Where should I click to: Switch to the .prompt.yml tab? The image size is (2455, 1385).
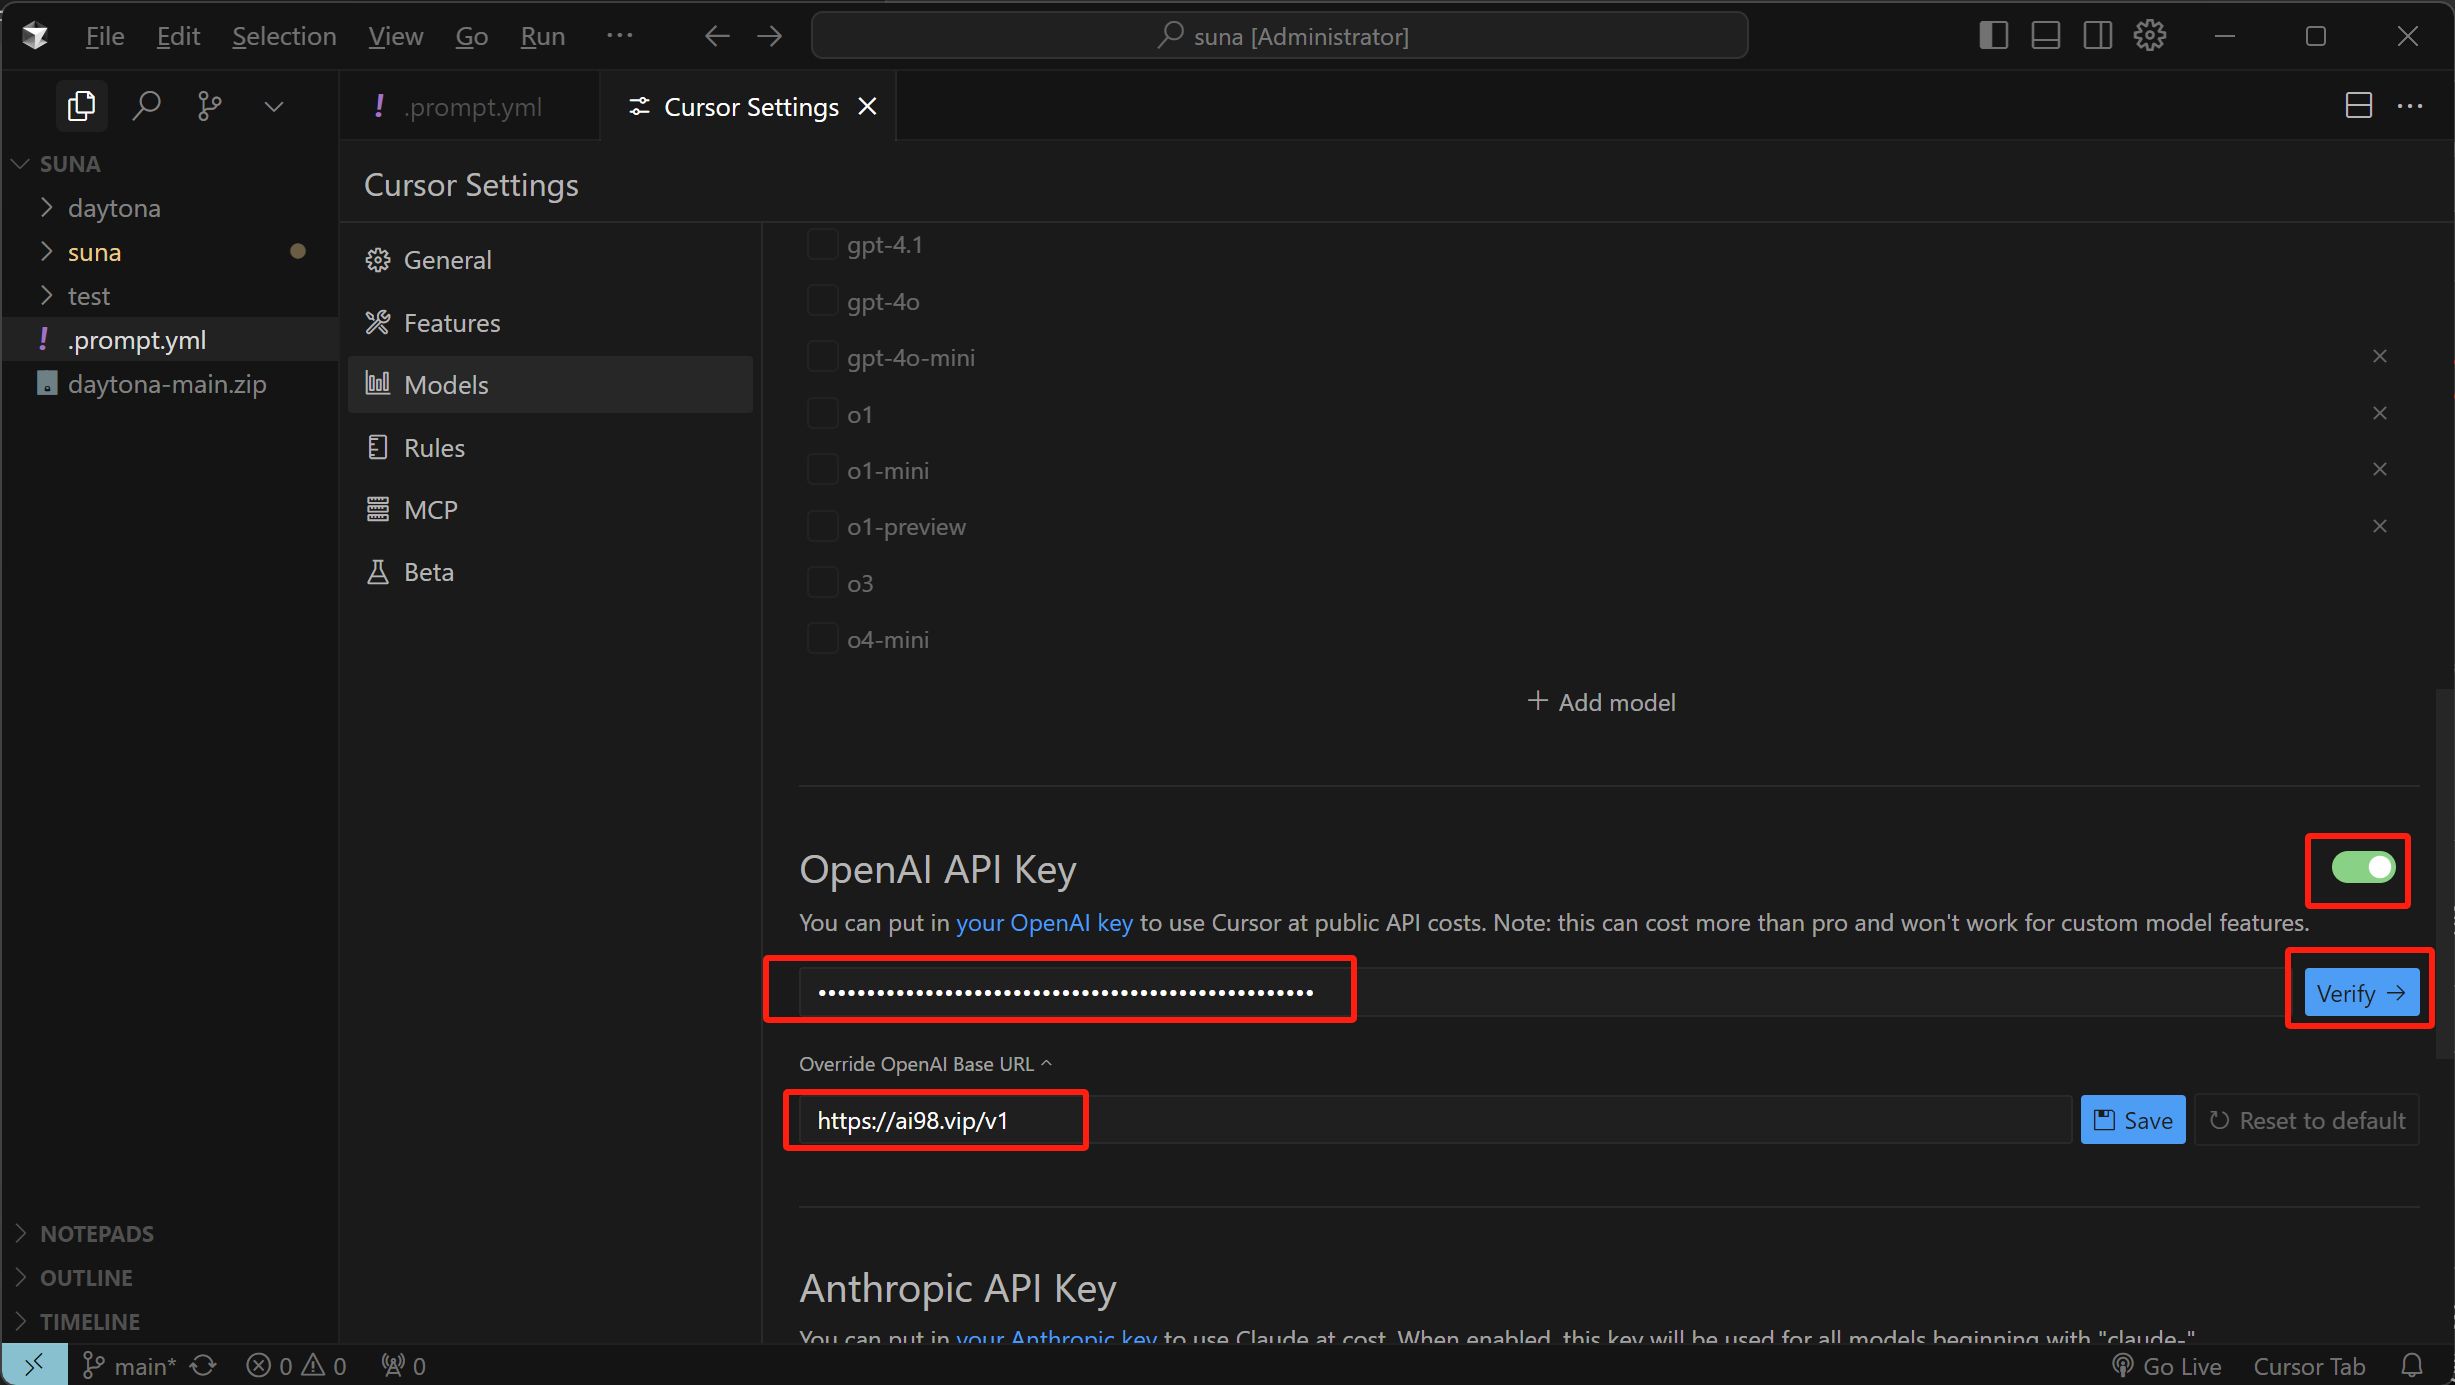click(468, 106)
